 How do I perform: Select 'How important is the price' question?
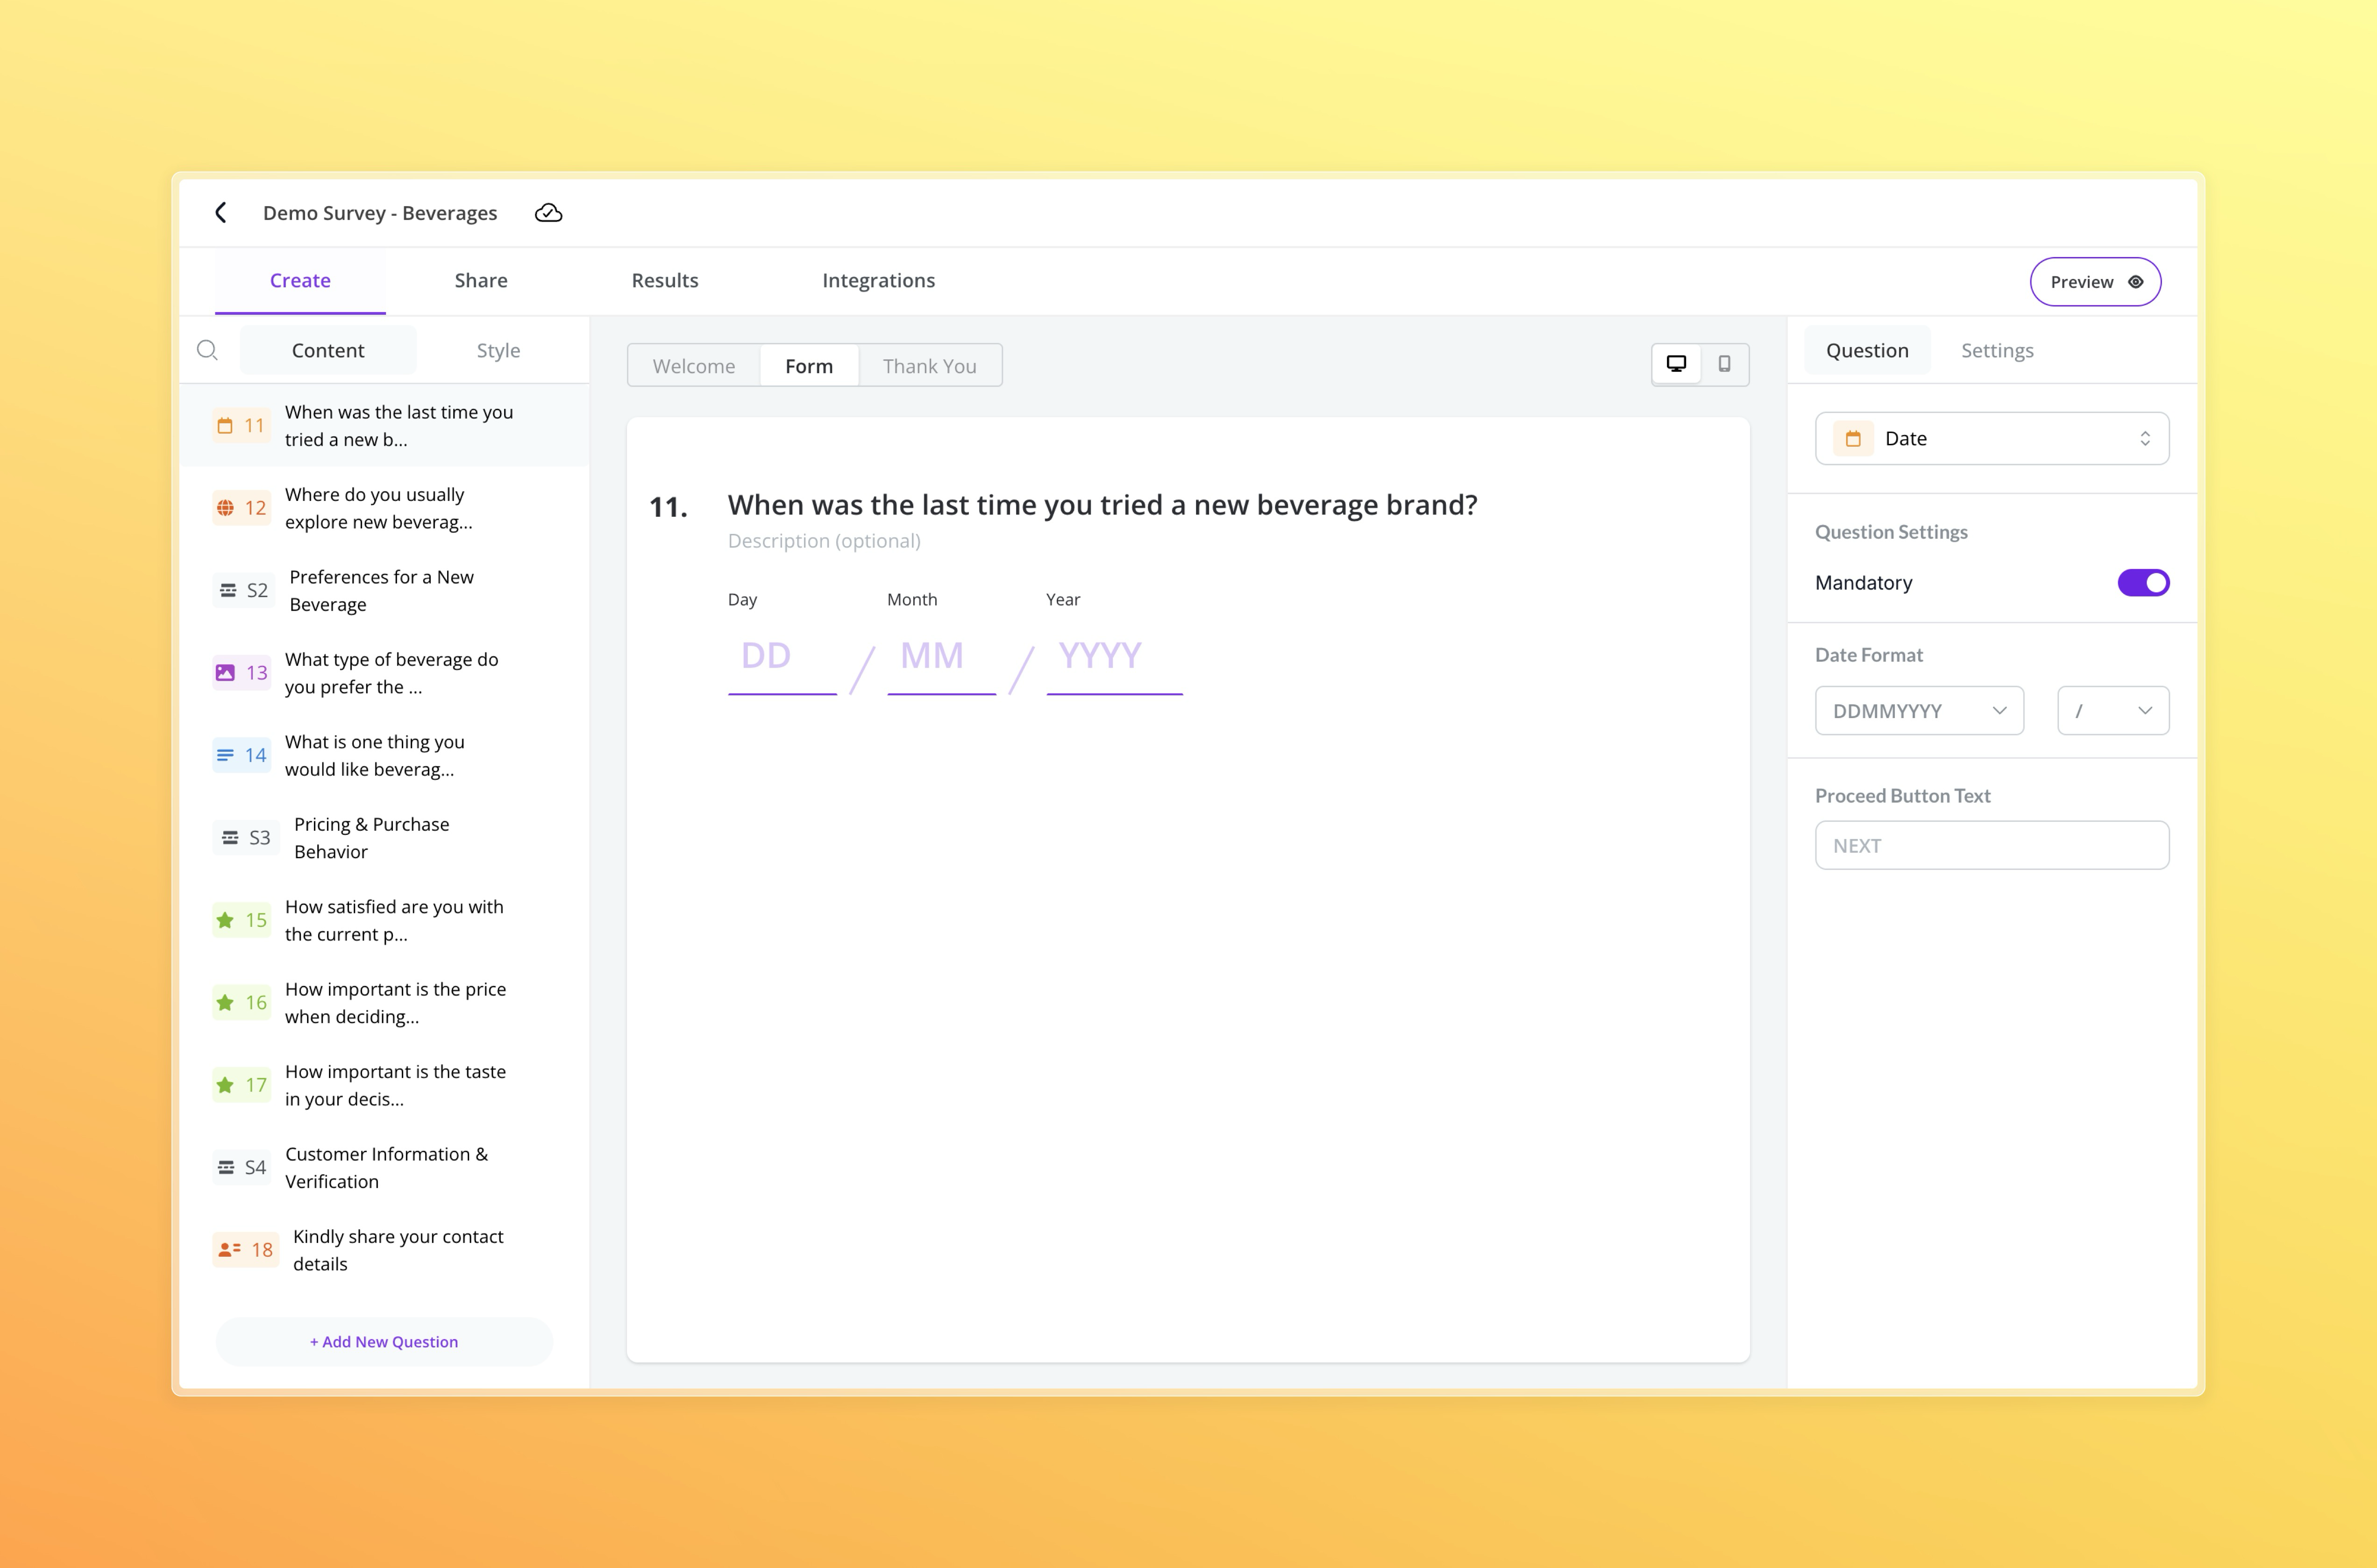point(384,1002)
